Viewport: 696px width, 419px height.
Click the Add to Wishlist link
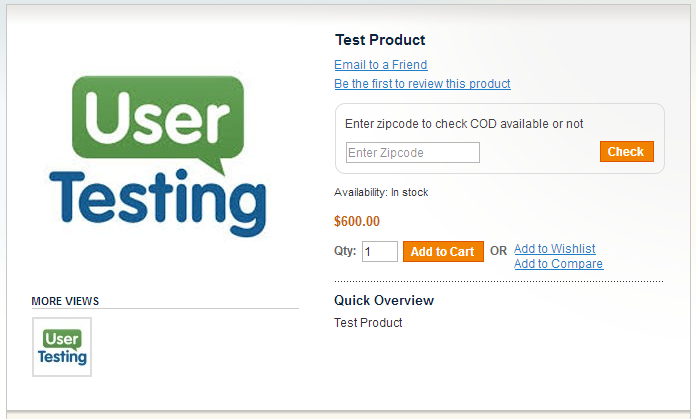[554, 249]
